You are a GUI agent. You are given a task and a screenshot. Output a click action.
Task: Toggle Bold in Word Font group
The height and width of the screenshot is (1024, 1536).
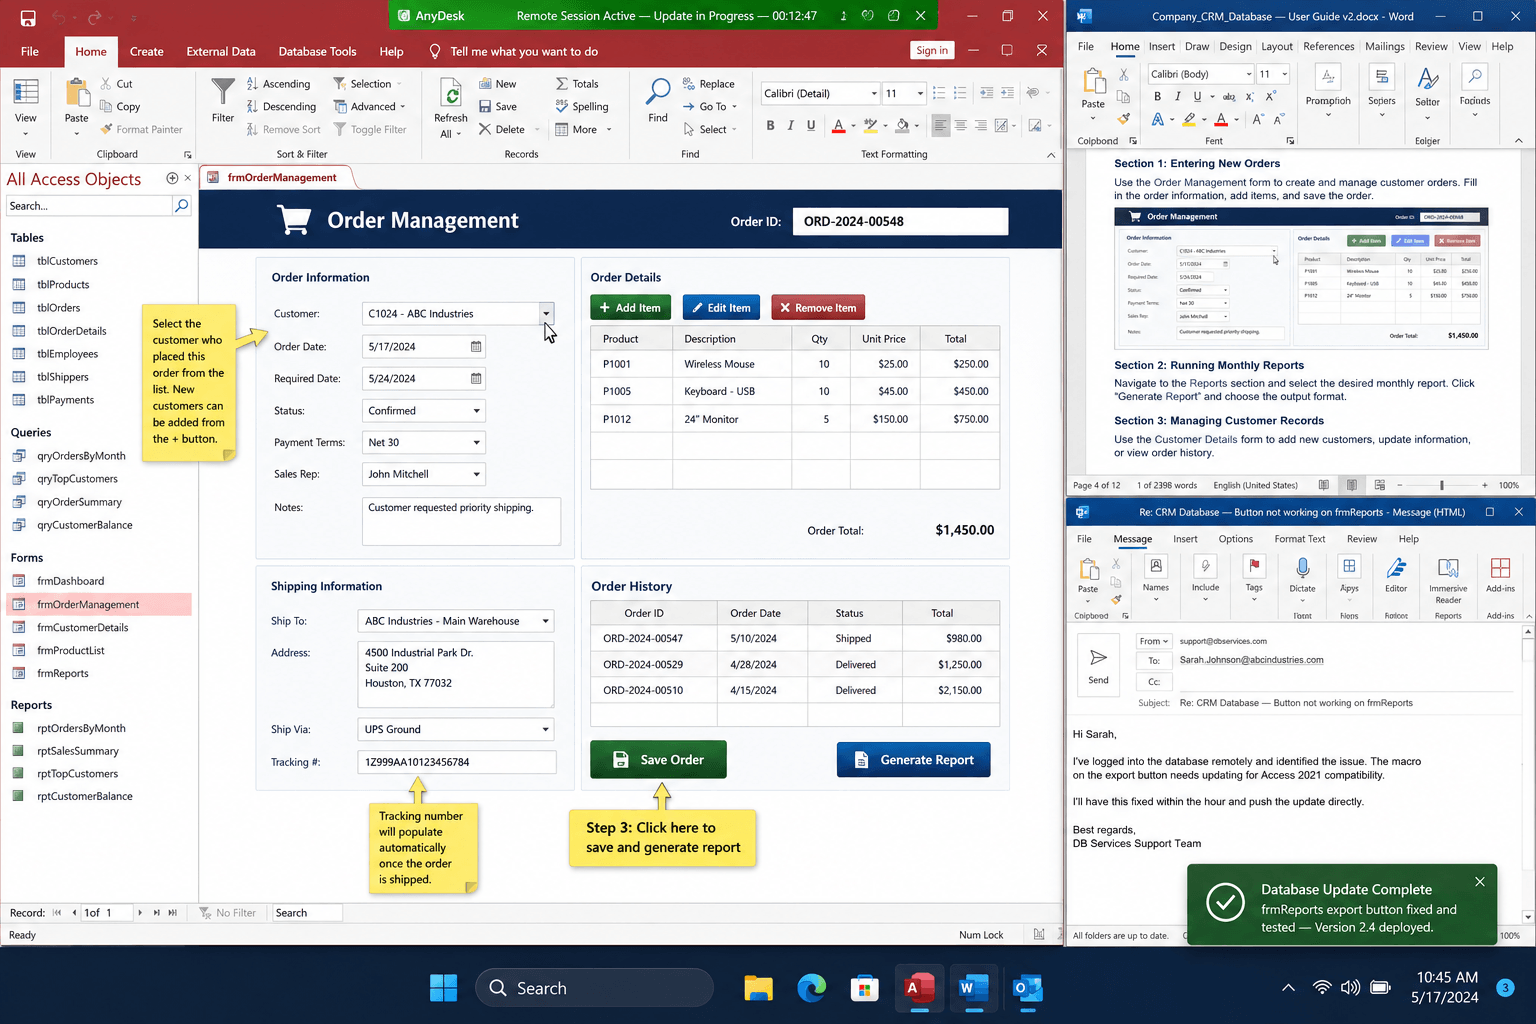click(1157, 96)
